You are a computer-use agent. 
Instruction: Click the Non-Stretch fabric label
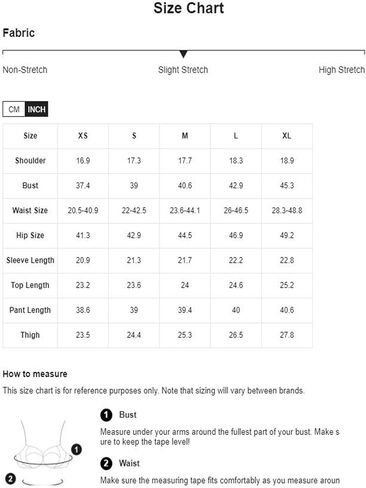(25, 70)
